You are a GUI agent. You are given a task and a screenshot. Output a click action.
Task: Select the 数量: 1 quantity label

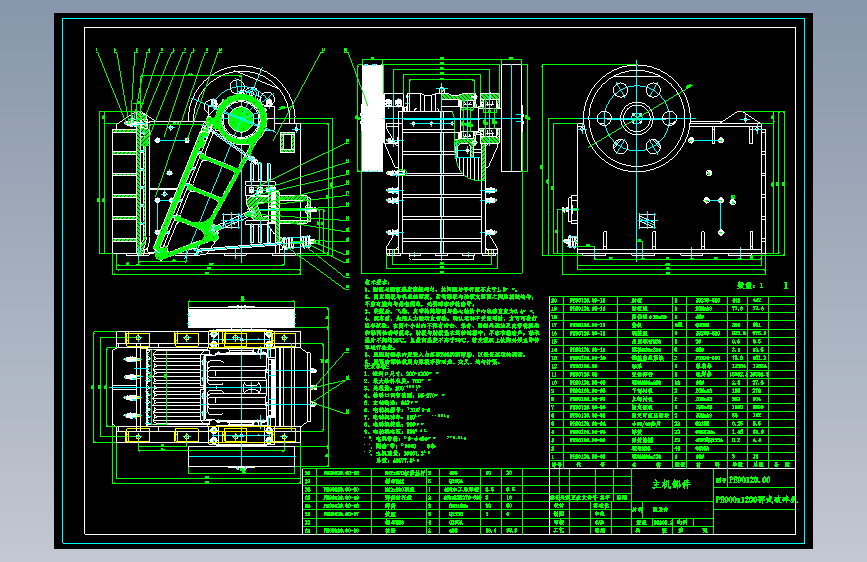pos(750,285)
